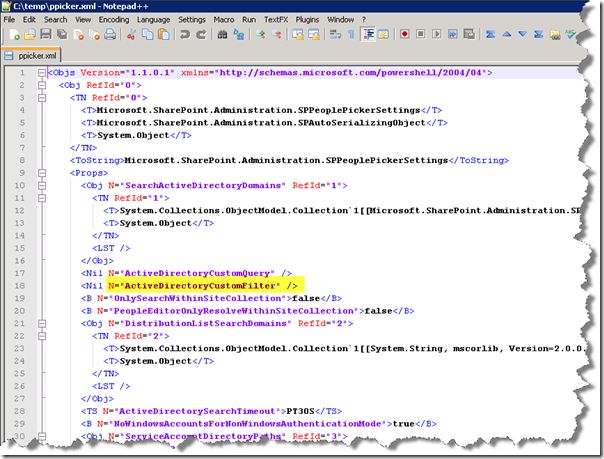Collapse TN RefId 2 fold on line 22
The height and width of the screenshot is (459, 604).
42,336
